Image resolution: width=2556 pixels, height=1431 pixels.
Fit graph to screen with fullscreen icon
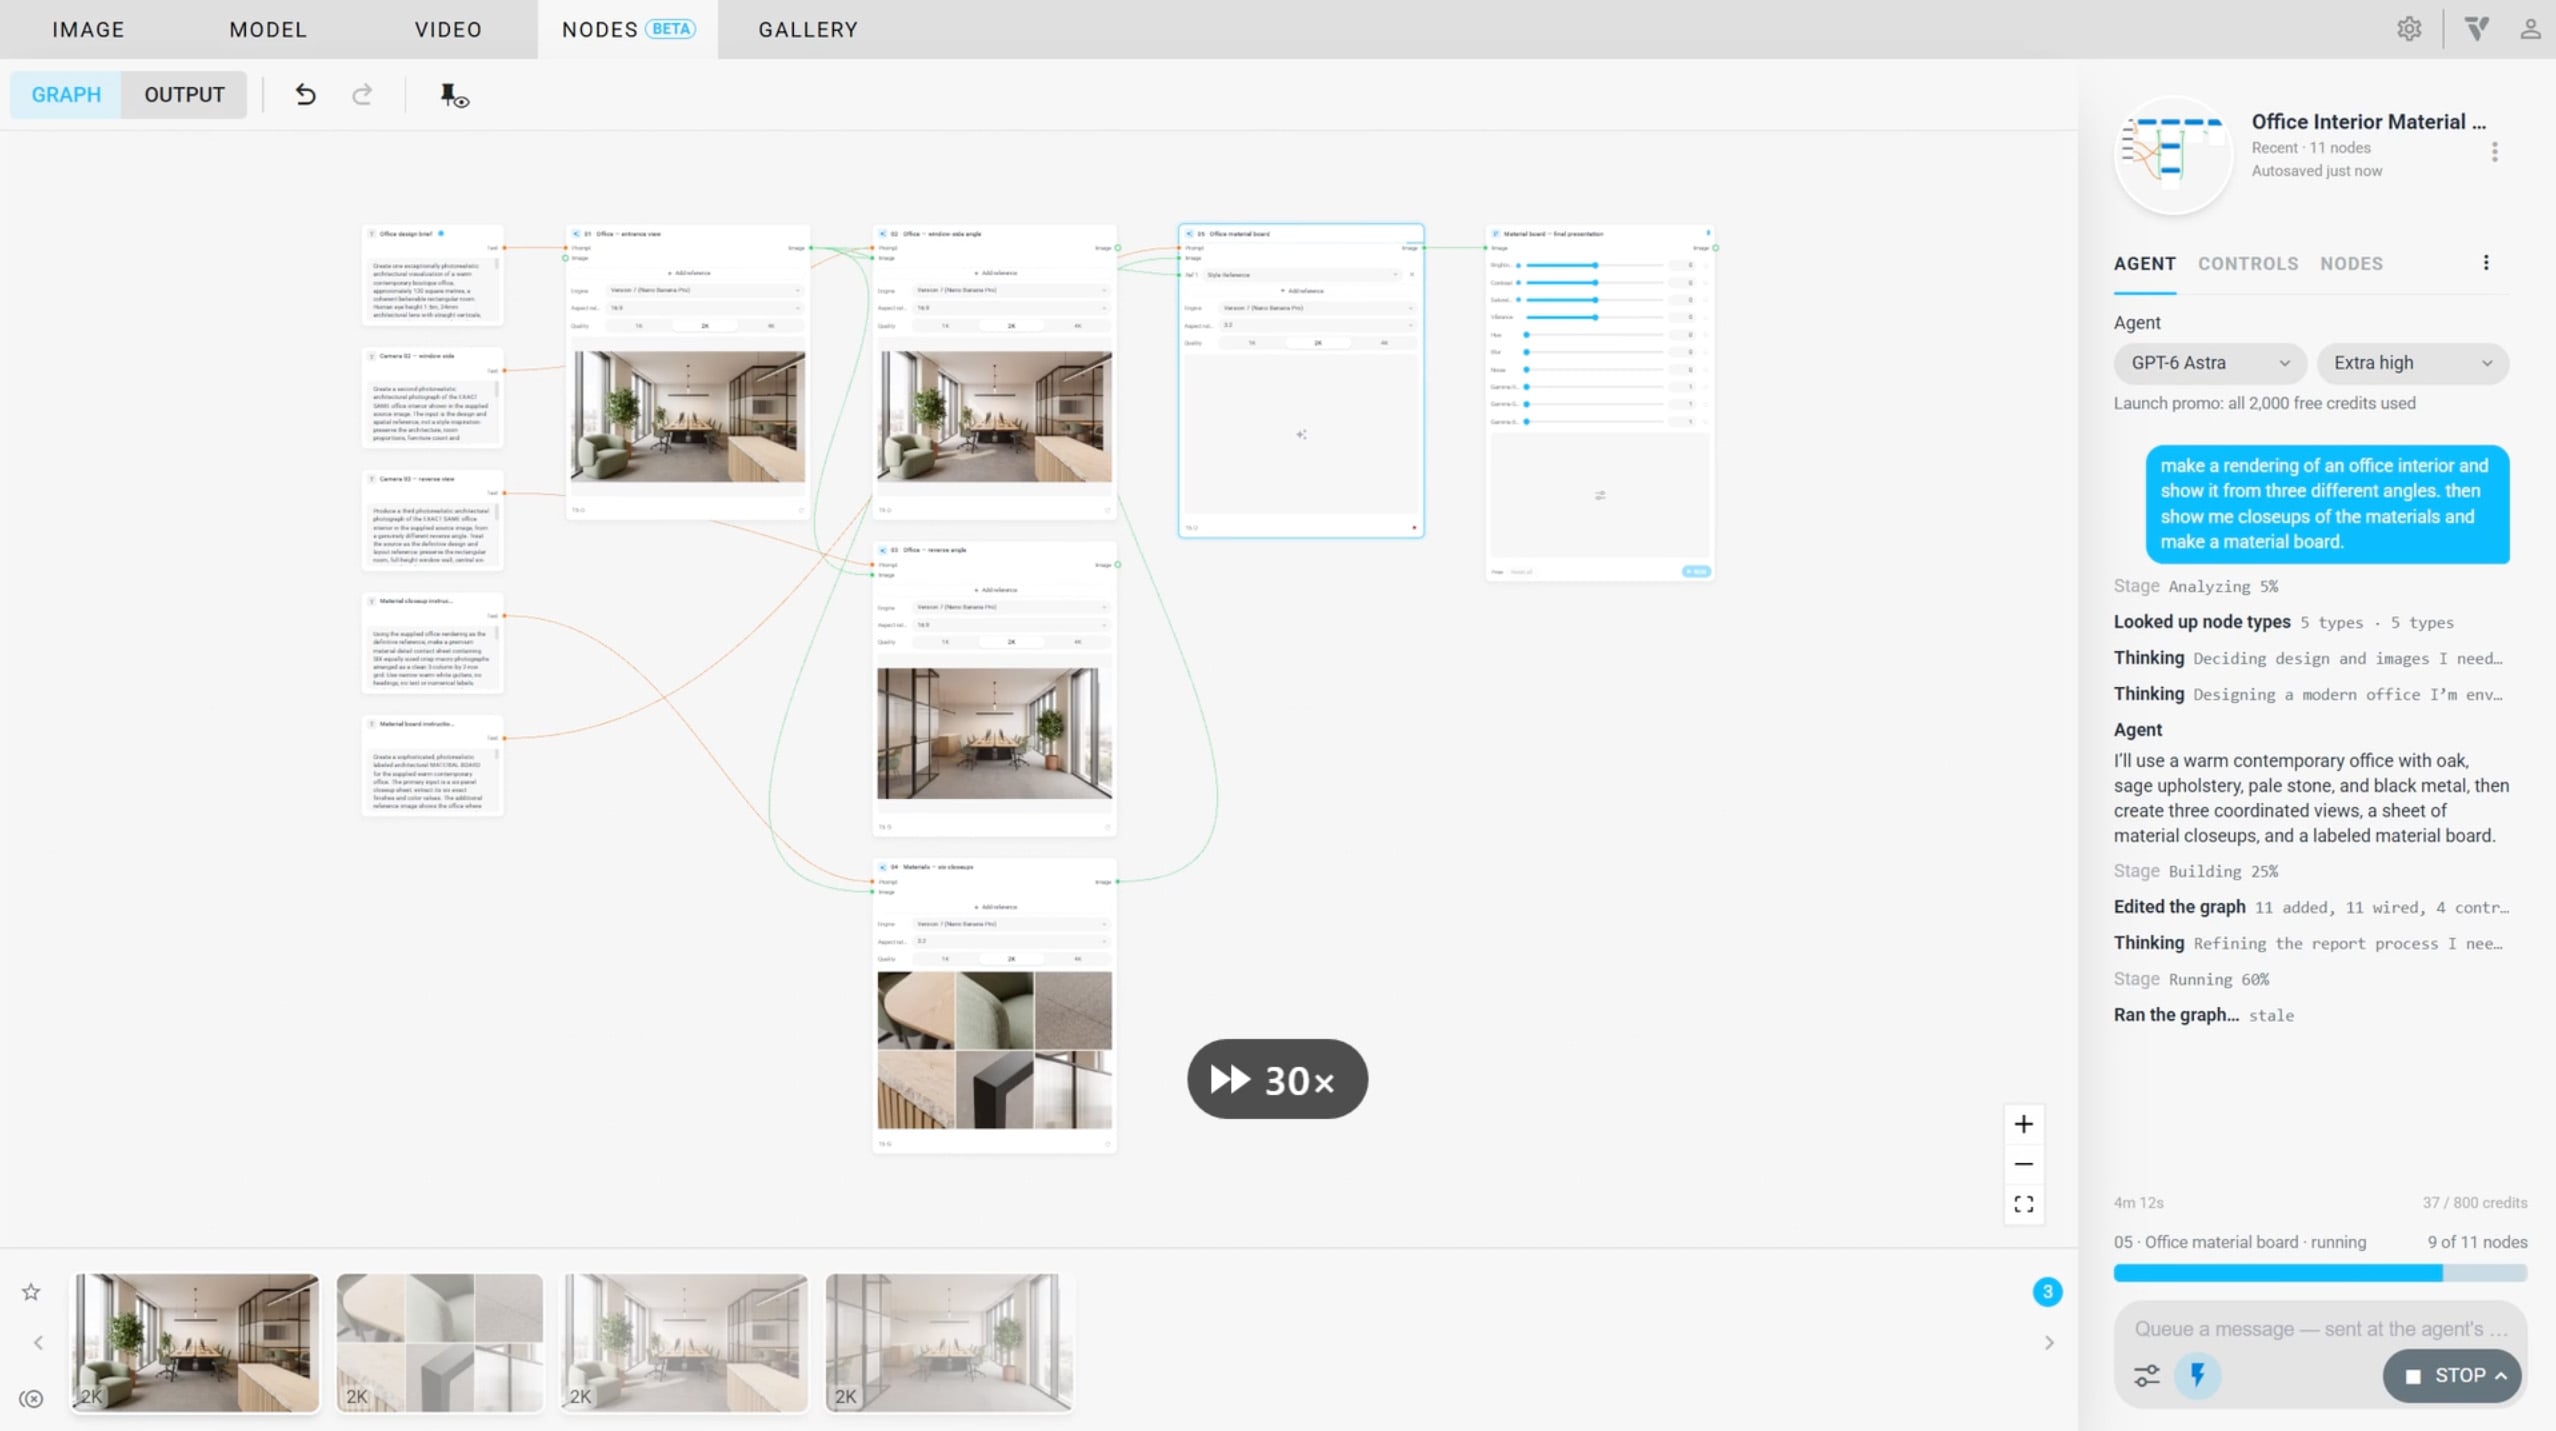point(2023,1204)
